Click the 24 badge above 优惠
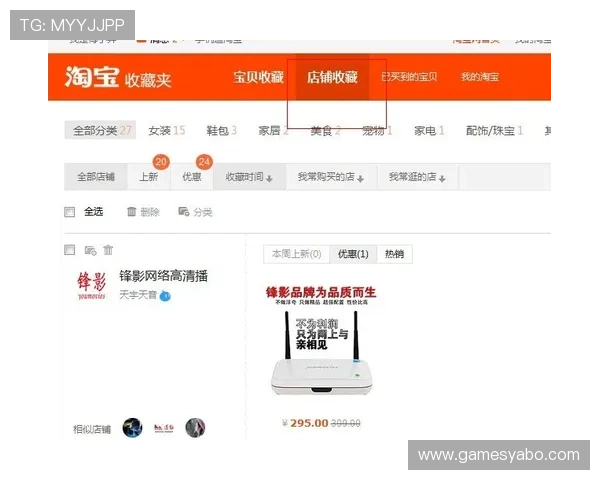The image size is (600, 480). coord(204,162)
